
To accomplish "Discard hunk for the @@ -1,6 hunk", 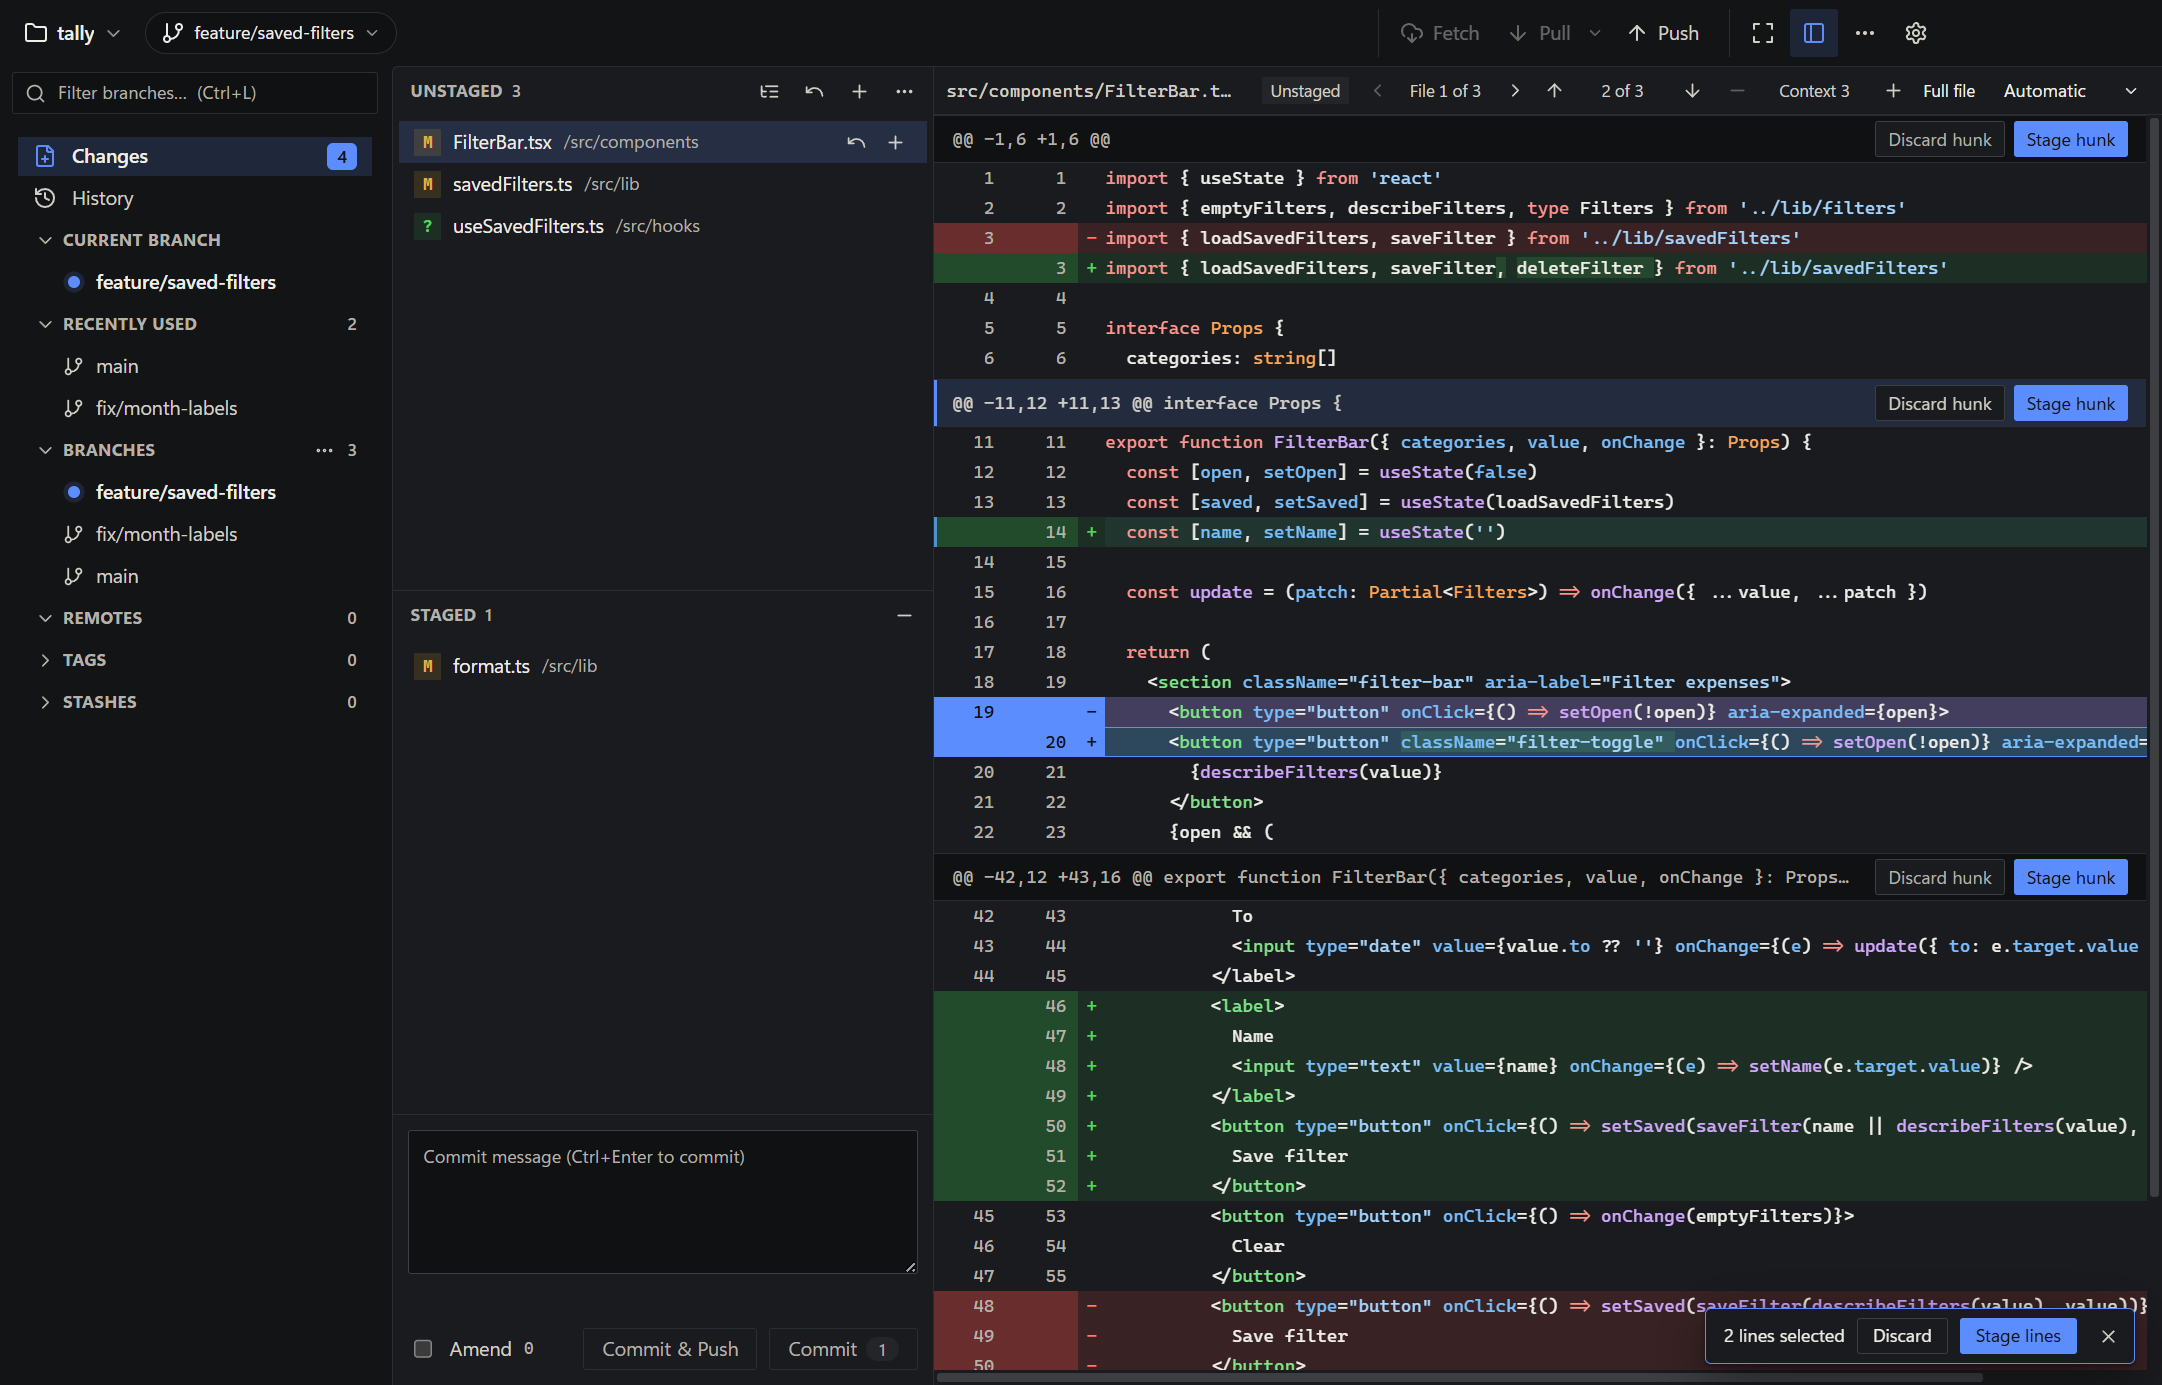I will point(1939,140).
